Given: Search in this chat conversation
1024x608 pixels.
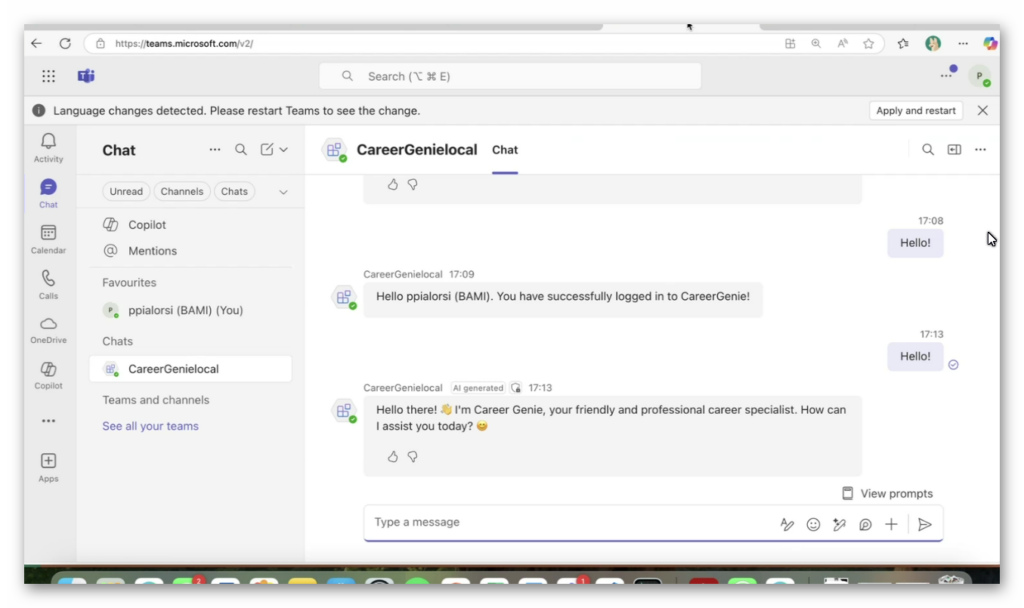Looking at the screenshot, I should (x=927, y=150).
